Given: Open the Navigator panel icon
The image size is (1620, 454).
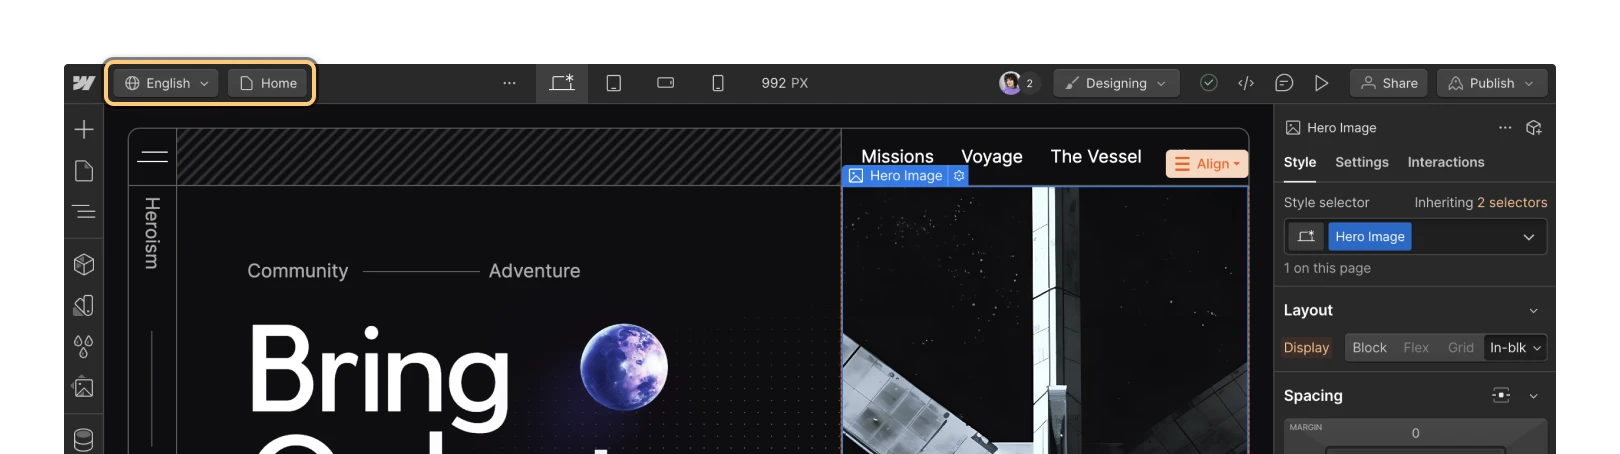Looking at the screenshot, I should click(84, 212).
